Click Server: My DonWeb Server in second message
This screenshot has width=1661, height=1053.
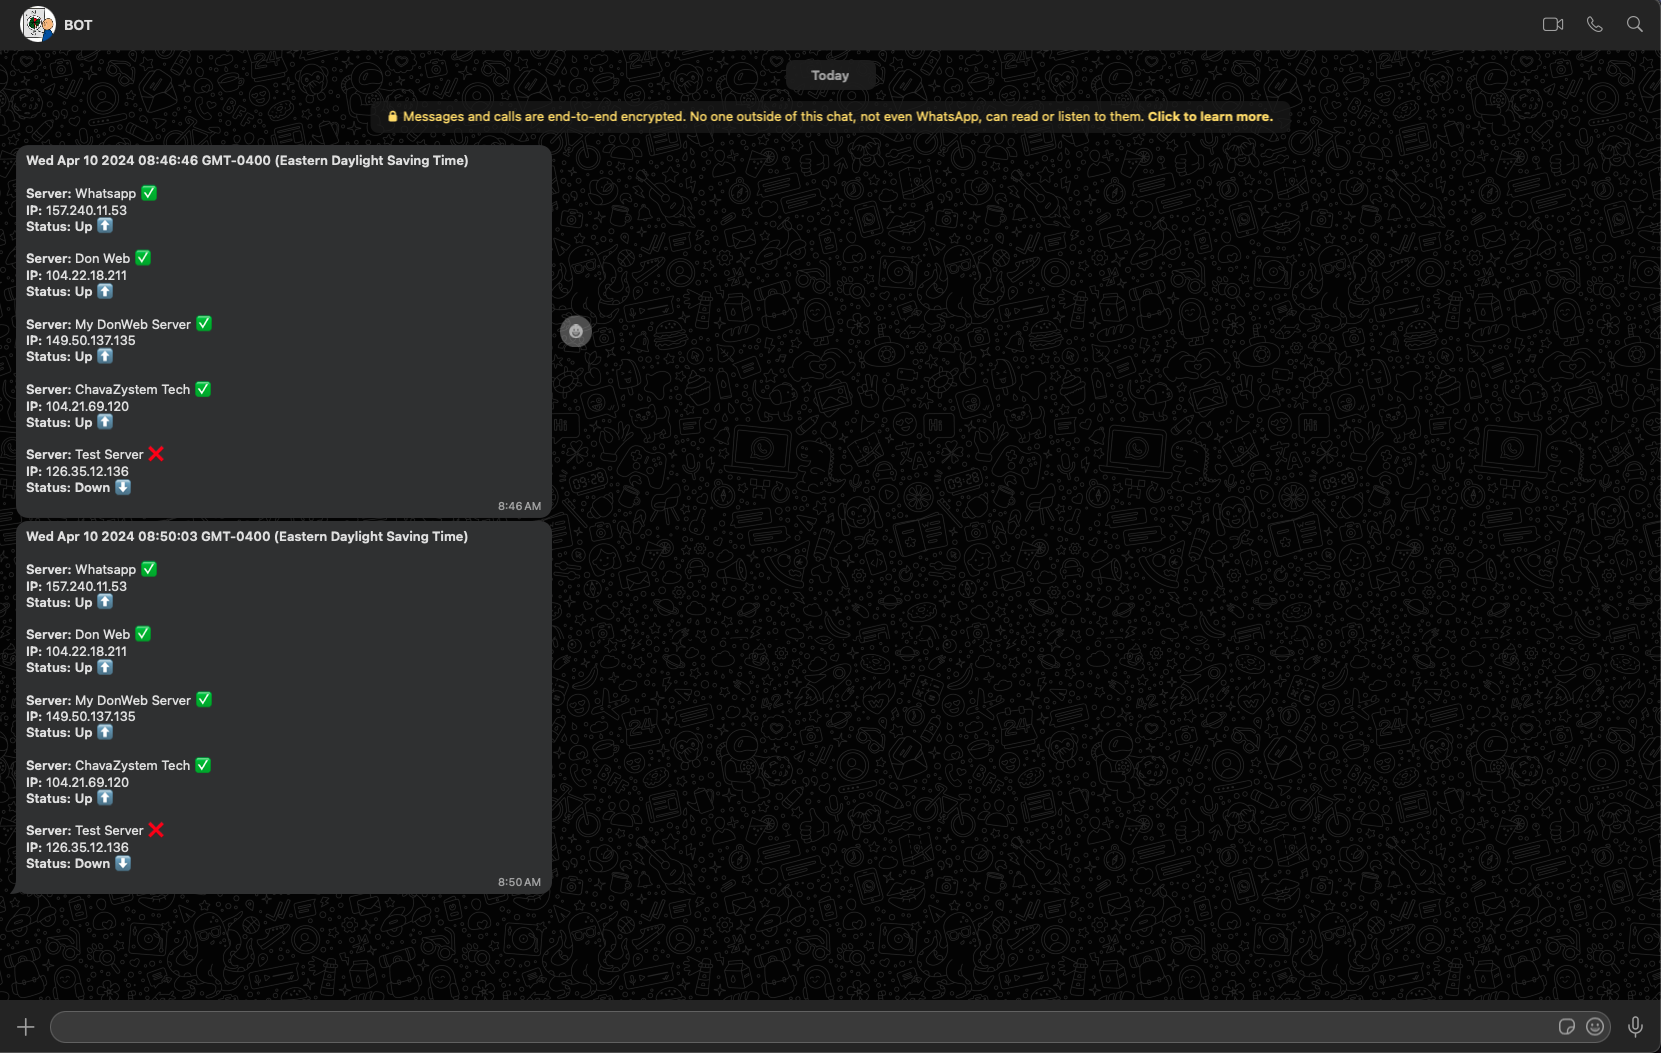tap(119, 701)
